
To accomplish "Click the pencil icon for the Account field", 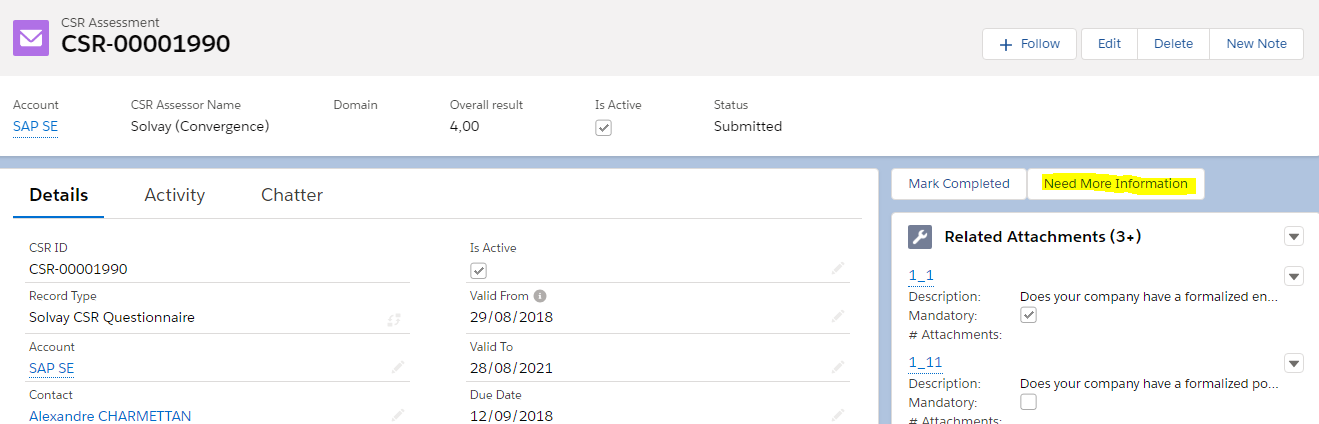I will click(x=398, y=367).
